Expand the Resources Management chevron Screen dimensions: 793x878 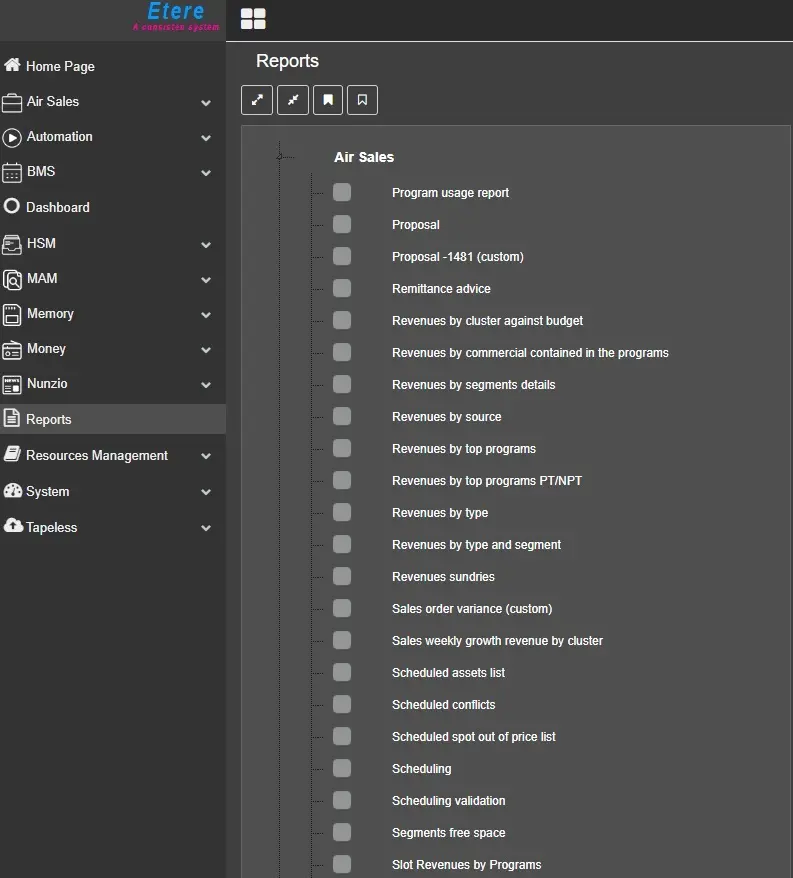(x=206, y=457)
